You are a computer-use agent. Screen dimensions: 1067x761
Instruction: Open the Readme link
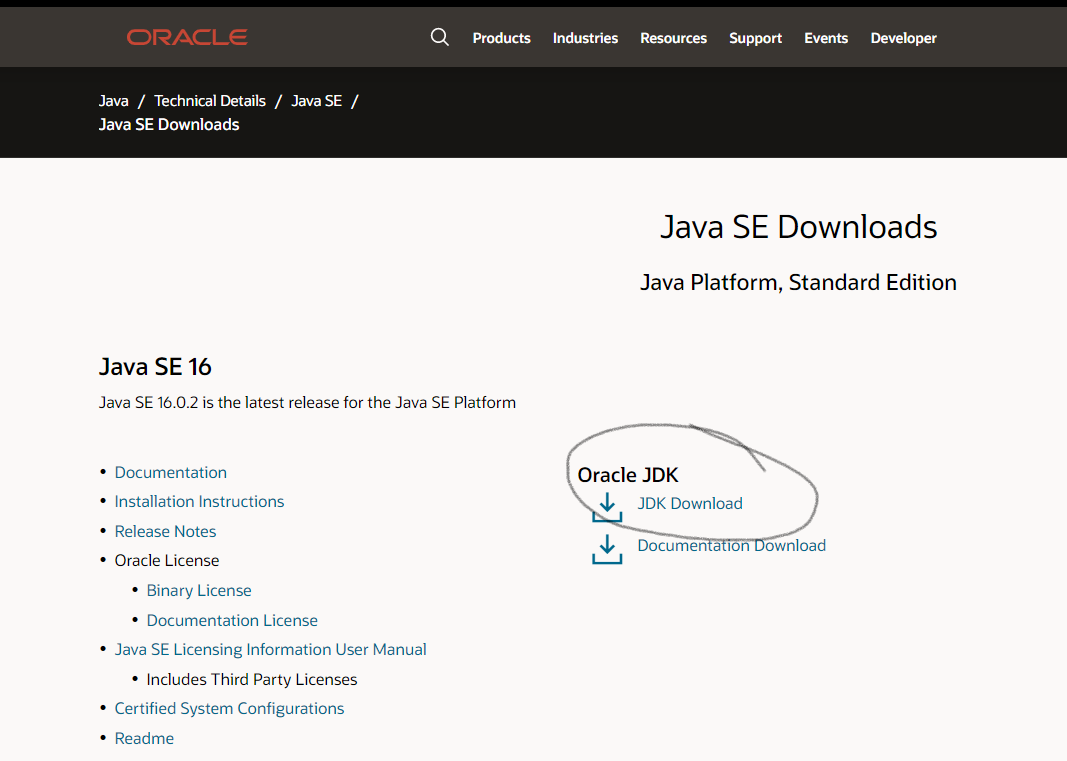(144, 739)
